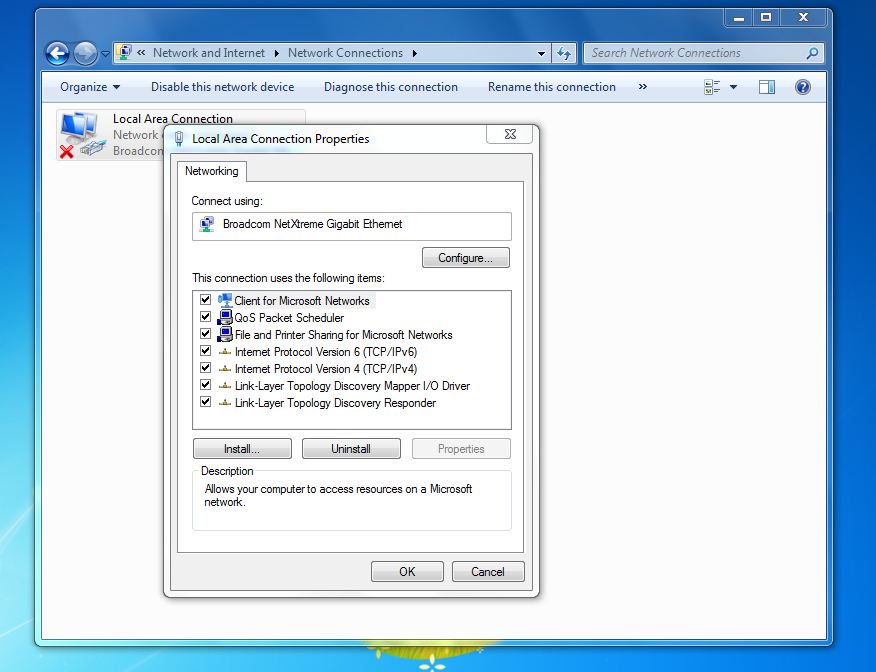Toggle the preview pane icon
The height and width of the screenshot is (672, 876).
(766, 87)
